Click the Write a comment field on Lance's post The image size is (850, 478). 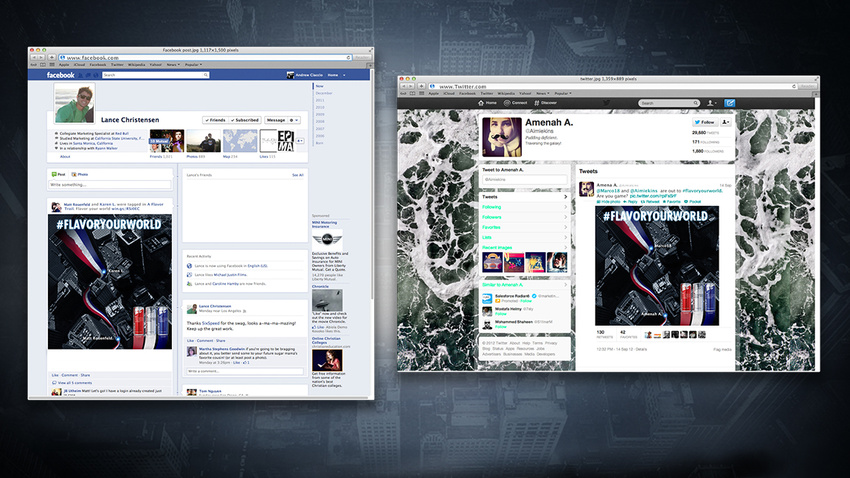point(244,371)
